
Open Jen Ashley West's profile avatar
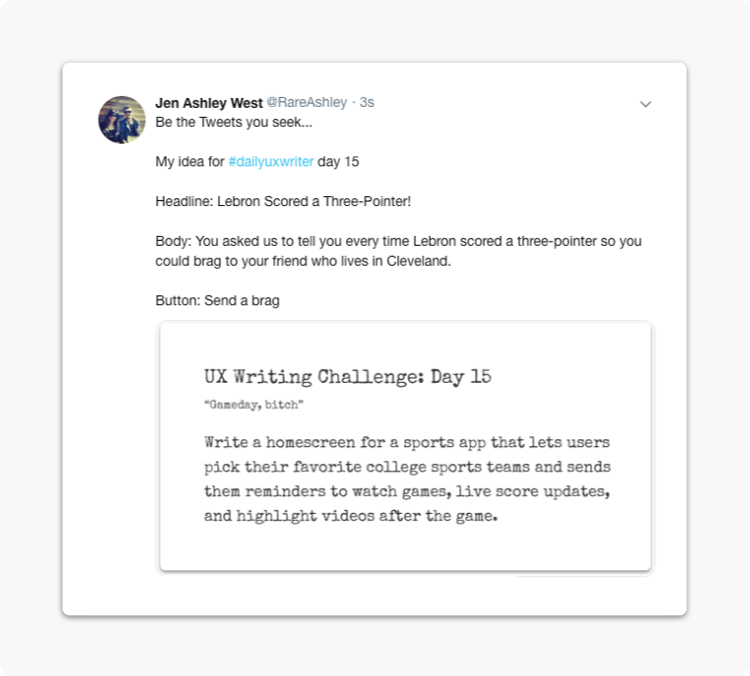point(122,120)
